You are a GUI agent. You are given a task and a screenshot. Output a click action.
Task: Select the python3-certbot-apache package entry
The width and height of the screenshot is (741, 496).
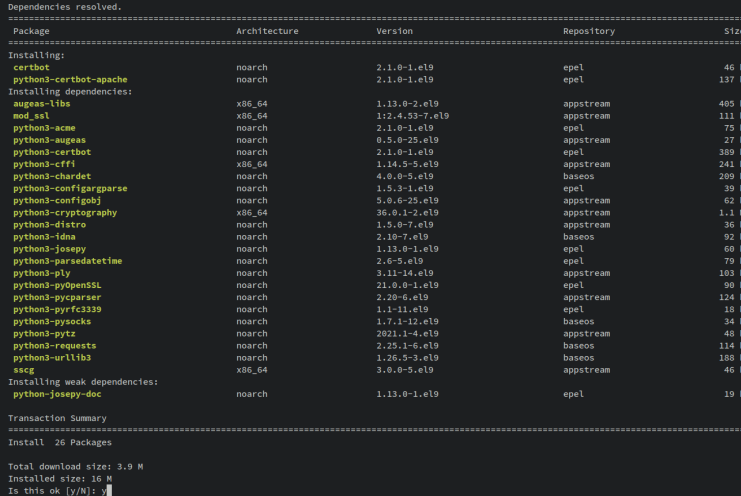coord(70,79)
